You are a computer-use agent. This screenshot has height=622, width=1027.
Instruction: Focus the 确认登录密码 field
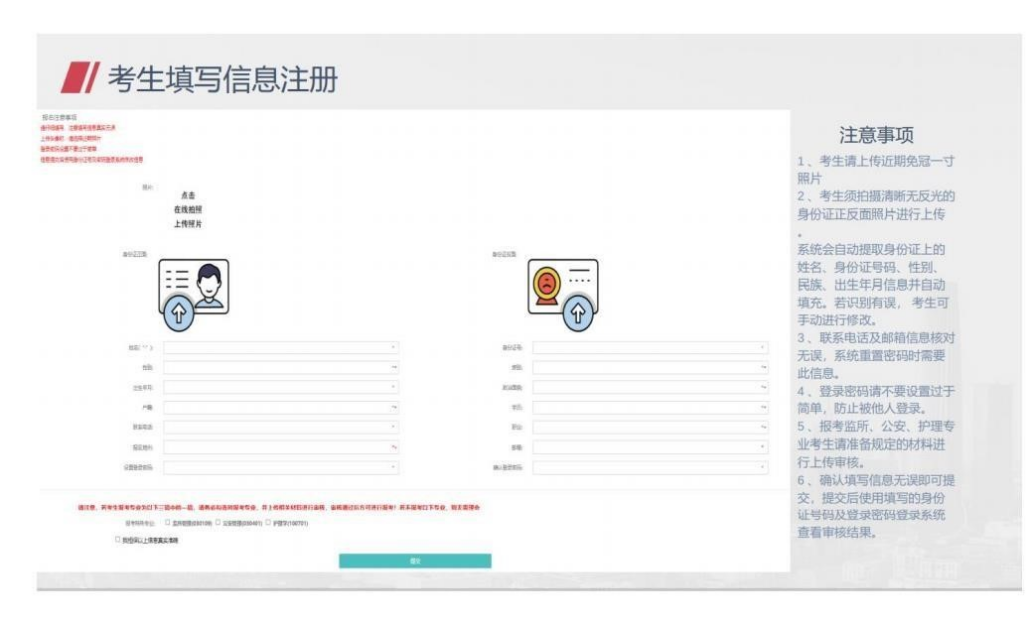click(650, 467)
